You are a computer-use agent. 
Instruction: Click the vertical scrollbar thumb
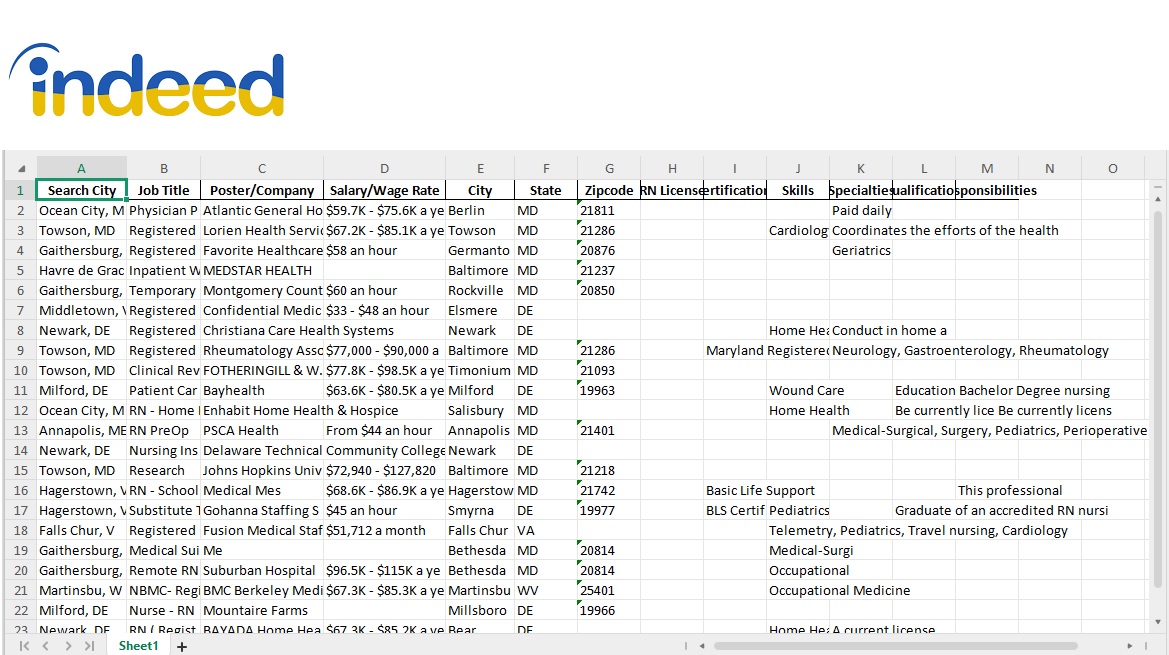pos(1158,397)
